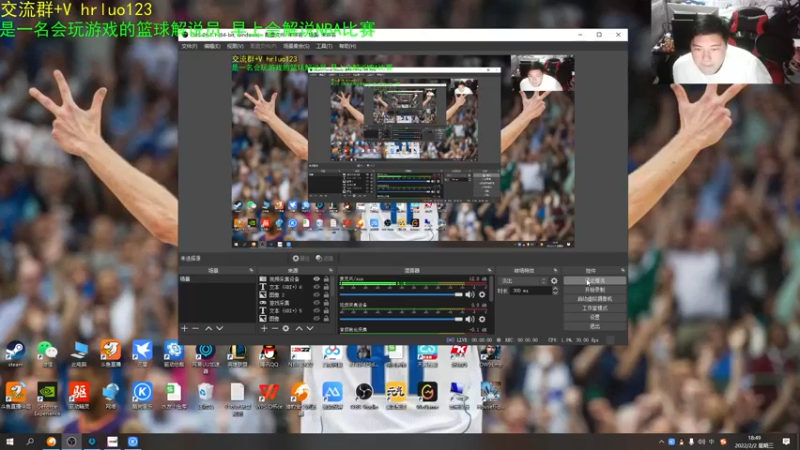The height and width of the screenshot is (450, 800).
Task: Open the 编辑(E) menu
Action: coord(212,46)
